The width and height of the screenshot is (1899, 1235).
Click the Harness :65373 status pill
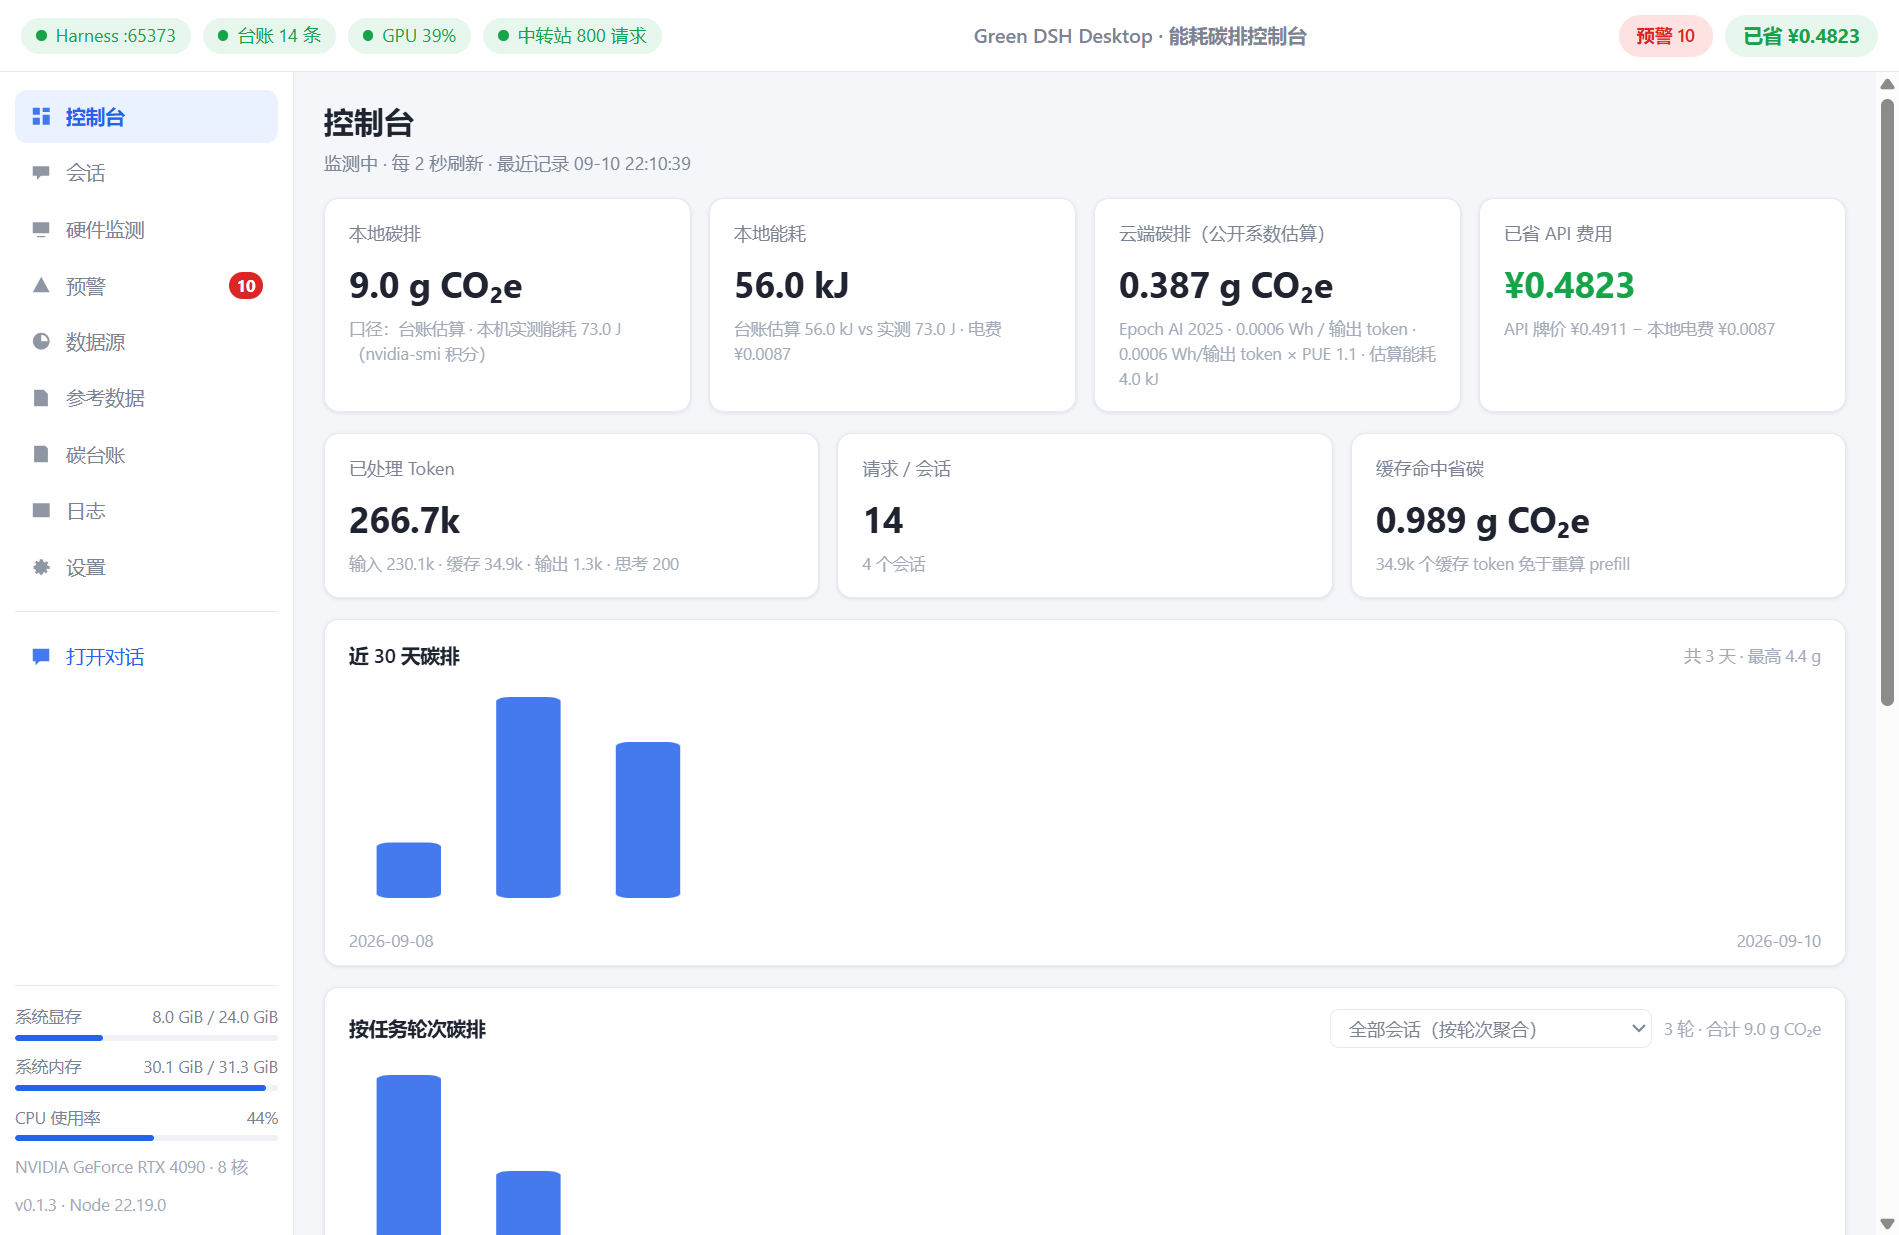[106, 36]
